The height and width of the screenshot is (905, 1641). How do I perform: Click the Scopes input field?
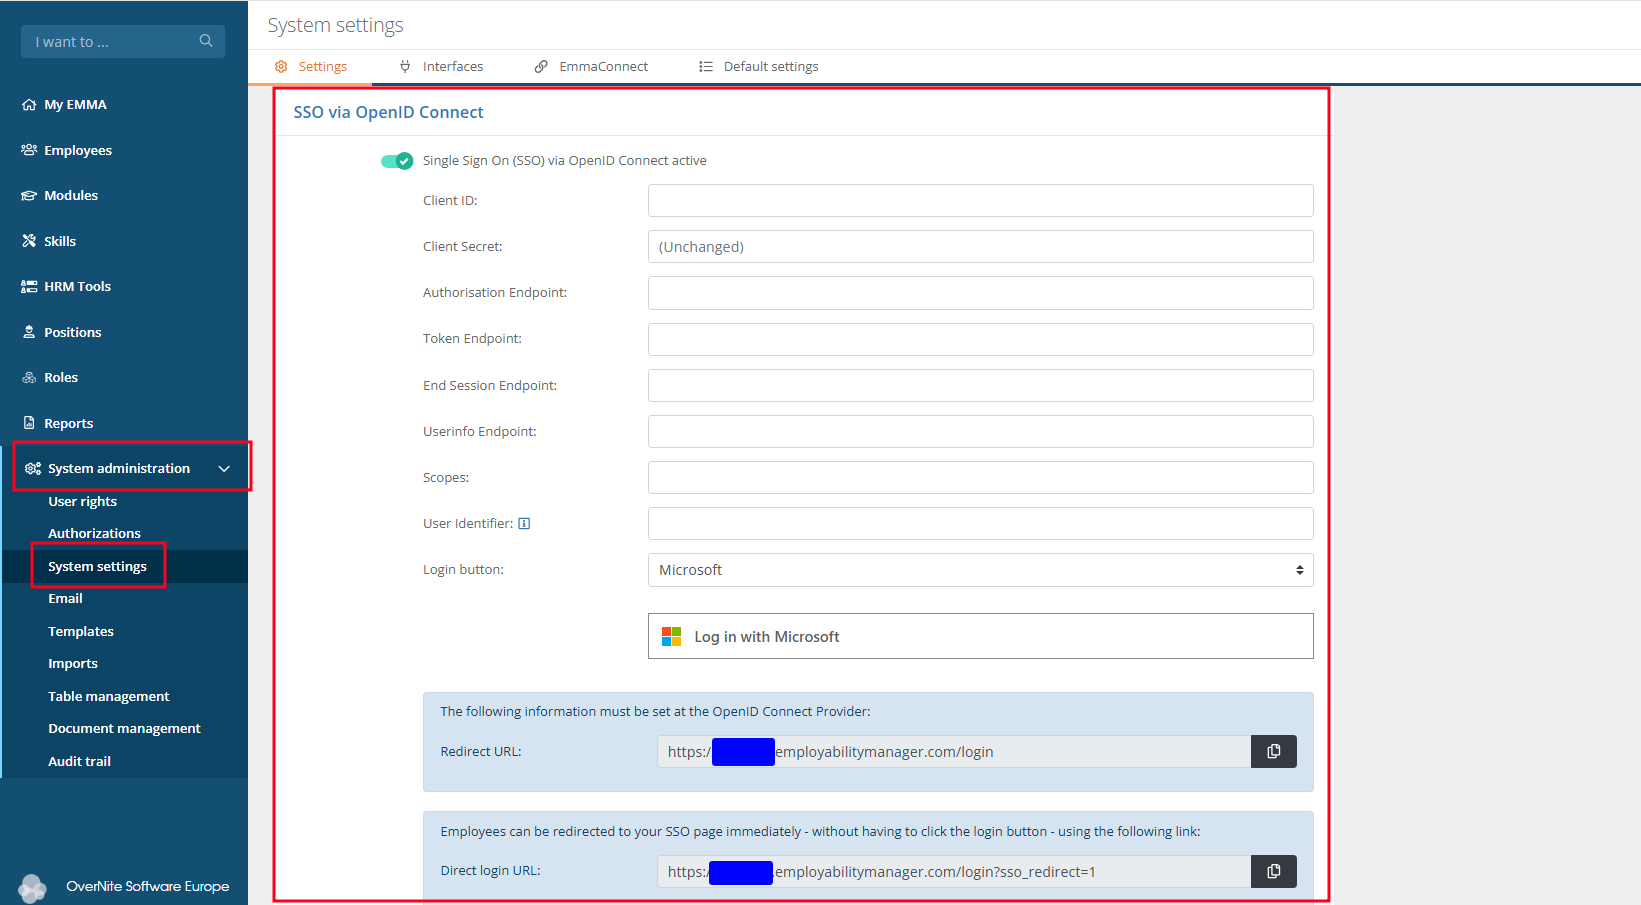click(x=980, y=478)
